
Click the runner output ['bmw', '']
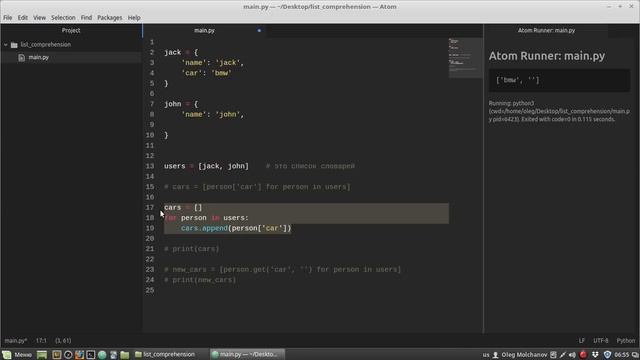518,80
